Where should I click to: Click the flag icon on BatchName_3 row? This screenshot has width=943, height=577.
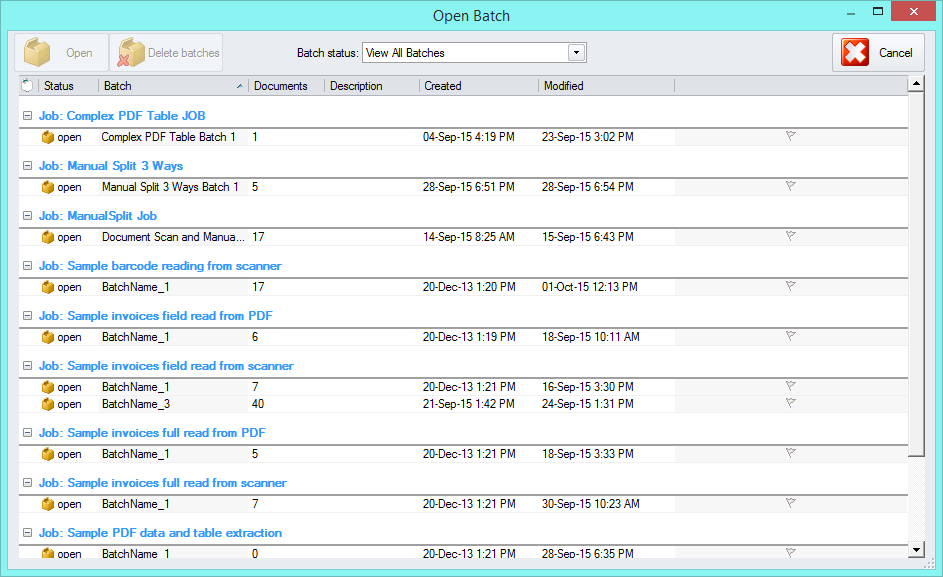click(790, 403)
